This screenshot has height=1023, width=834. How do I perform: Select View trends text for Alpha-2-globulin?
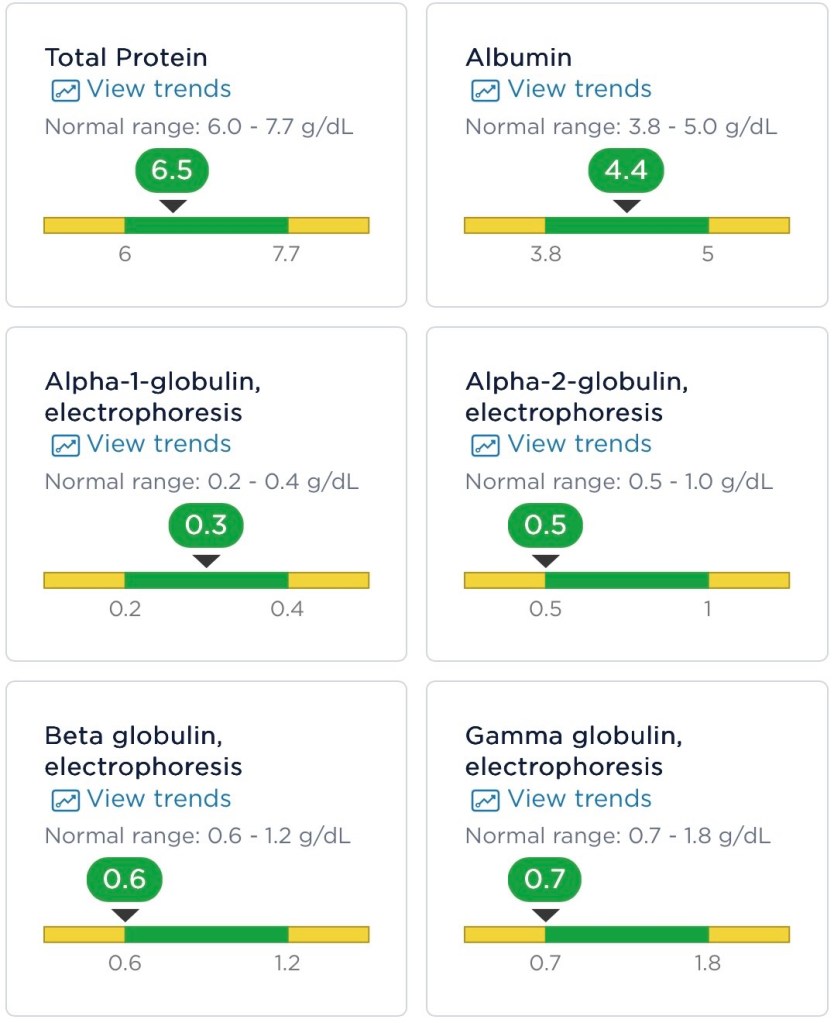pyautogui.click(x=579, y=444)
